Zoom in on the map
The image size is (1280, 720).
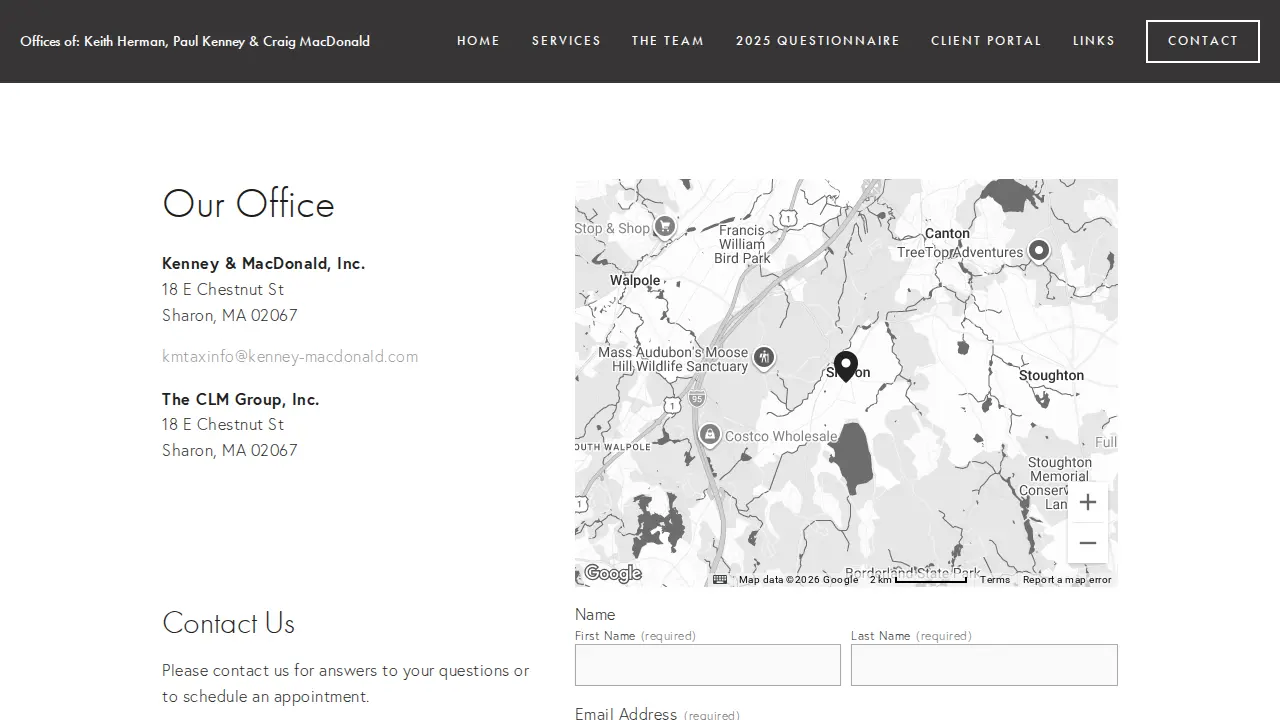[1087, 502]
